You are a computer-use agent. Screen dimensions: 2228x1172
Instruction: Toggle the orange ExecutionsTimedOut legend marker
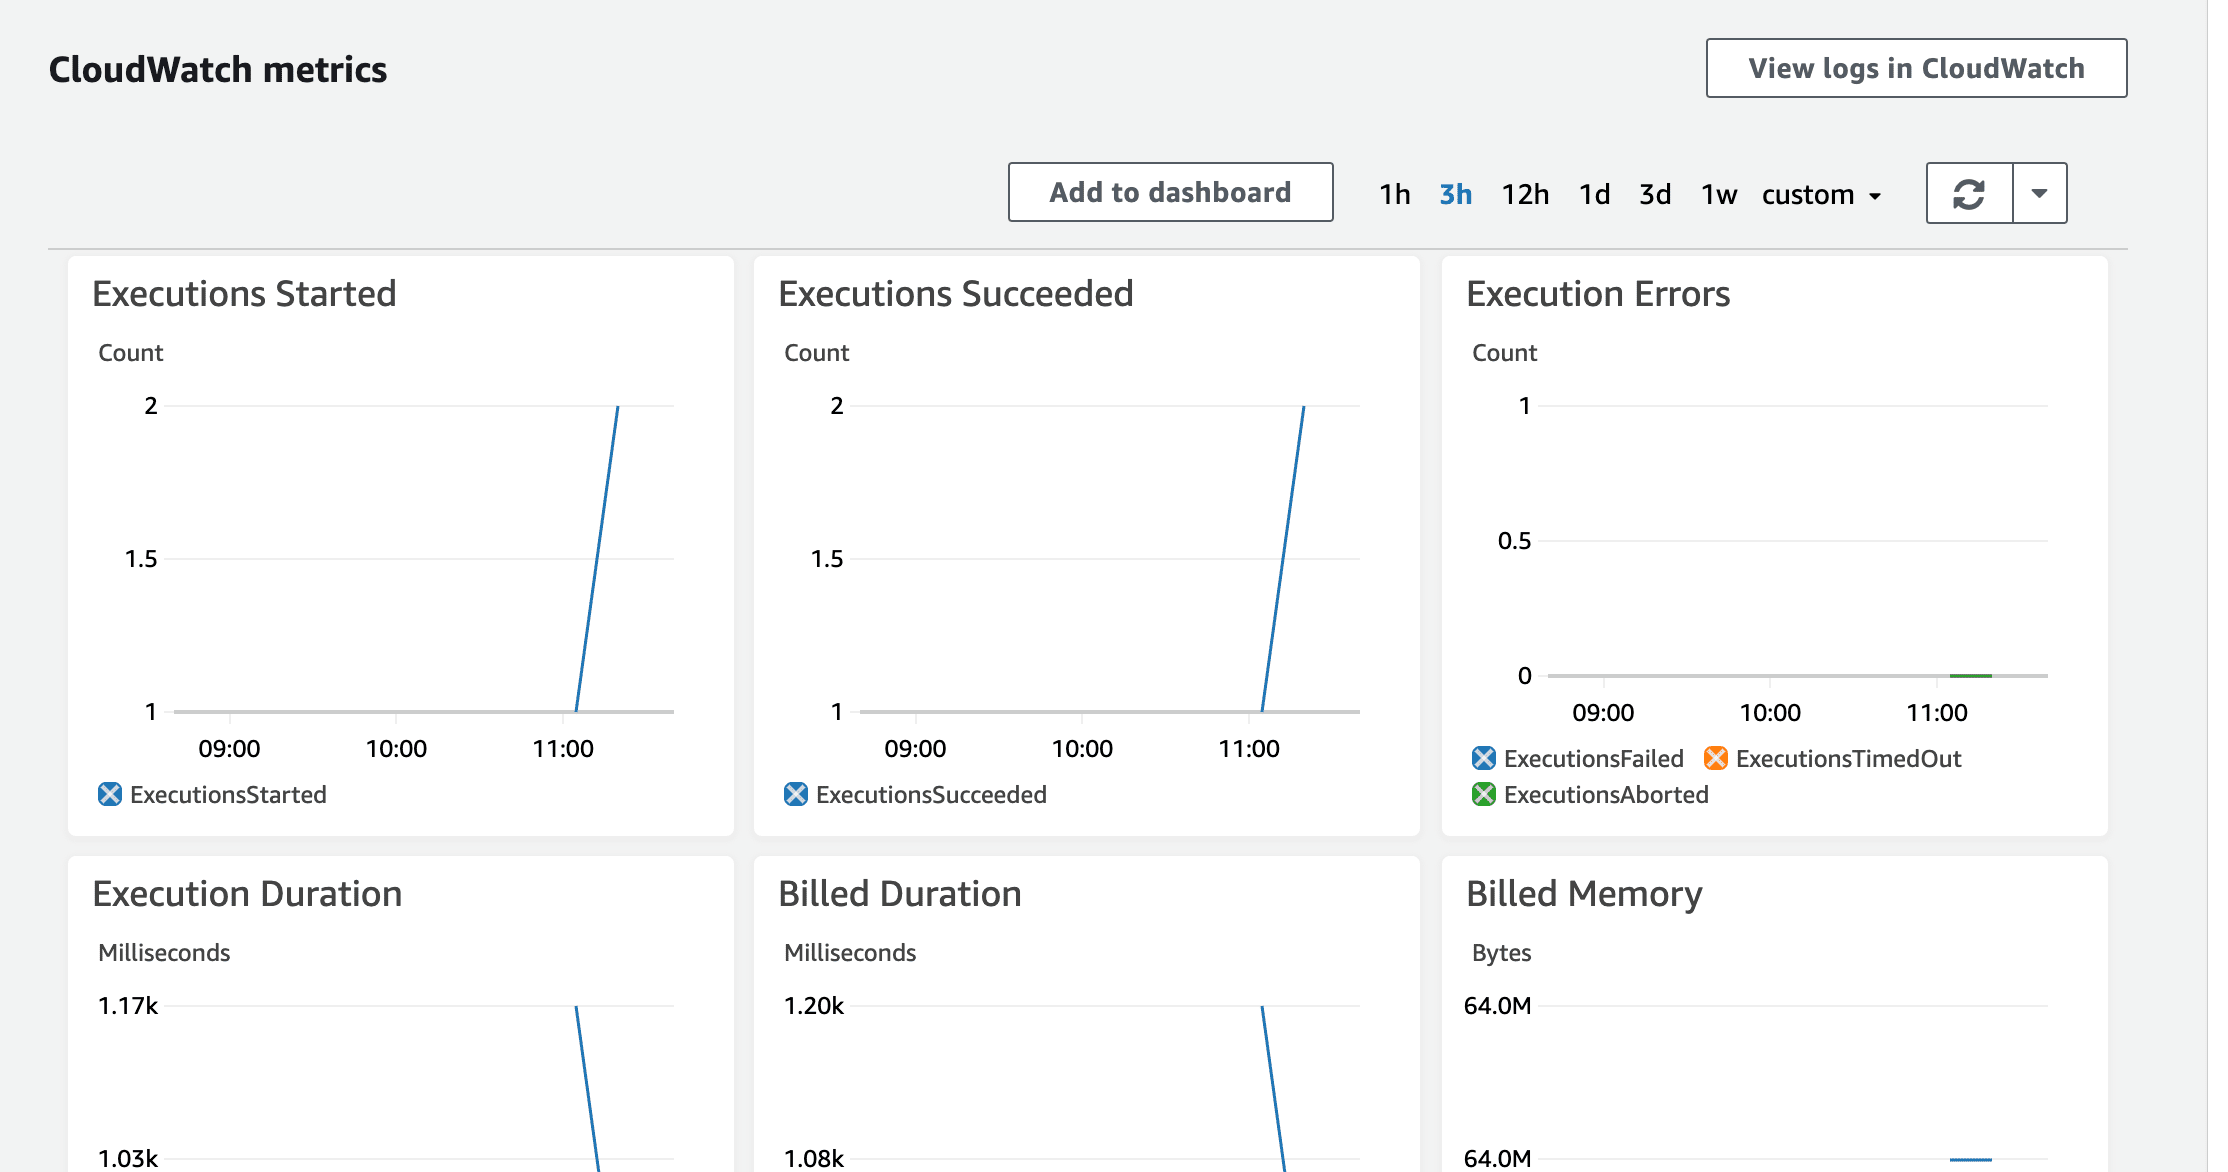tap(1716, 758)
